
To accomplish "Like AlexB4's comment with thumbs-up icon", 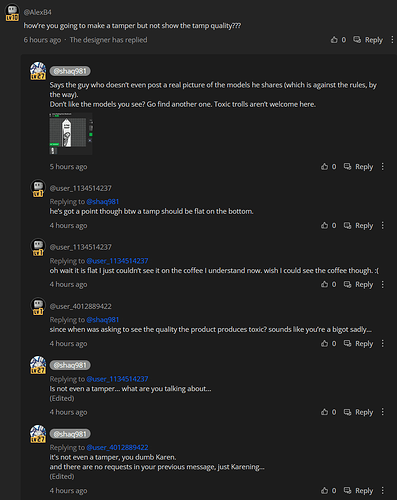I will click(x=334, y=40).
